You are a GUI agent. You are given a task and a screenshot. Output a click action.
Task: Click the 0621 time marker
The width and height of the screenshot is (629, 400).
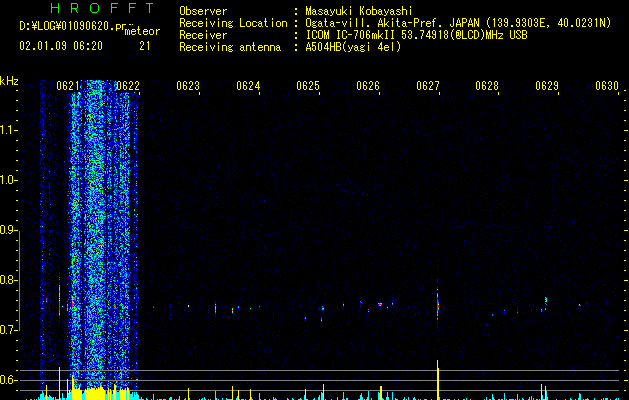pyautogui.click(x=68, y=85)
